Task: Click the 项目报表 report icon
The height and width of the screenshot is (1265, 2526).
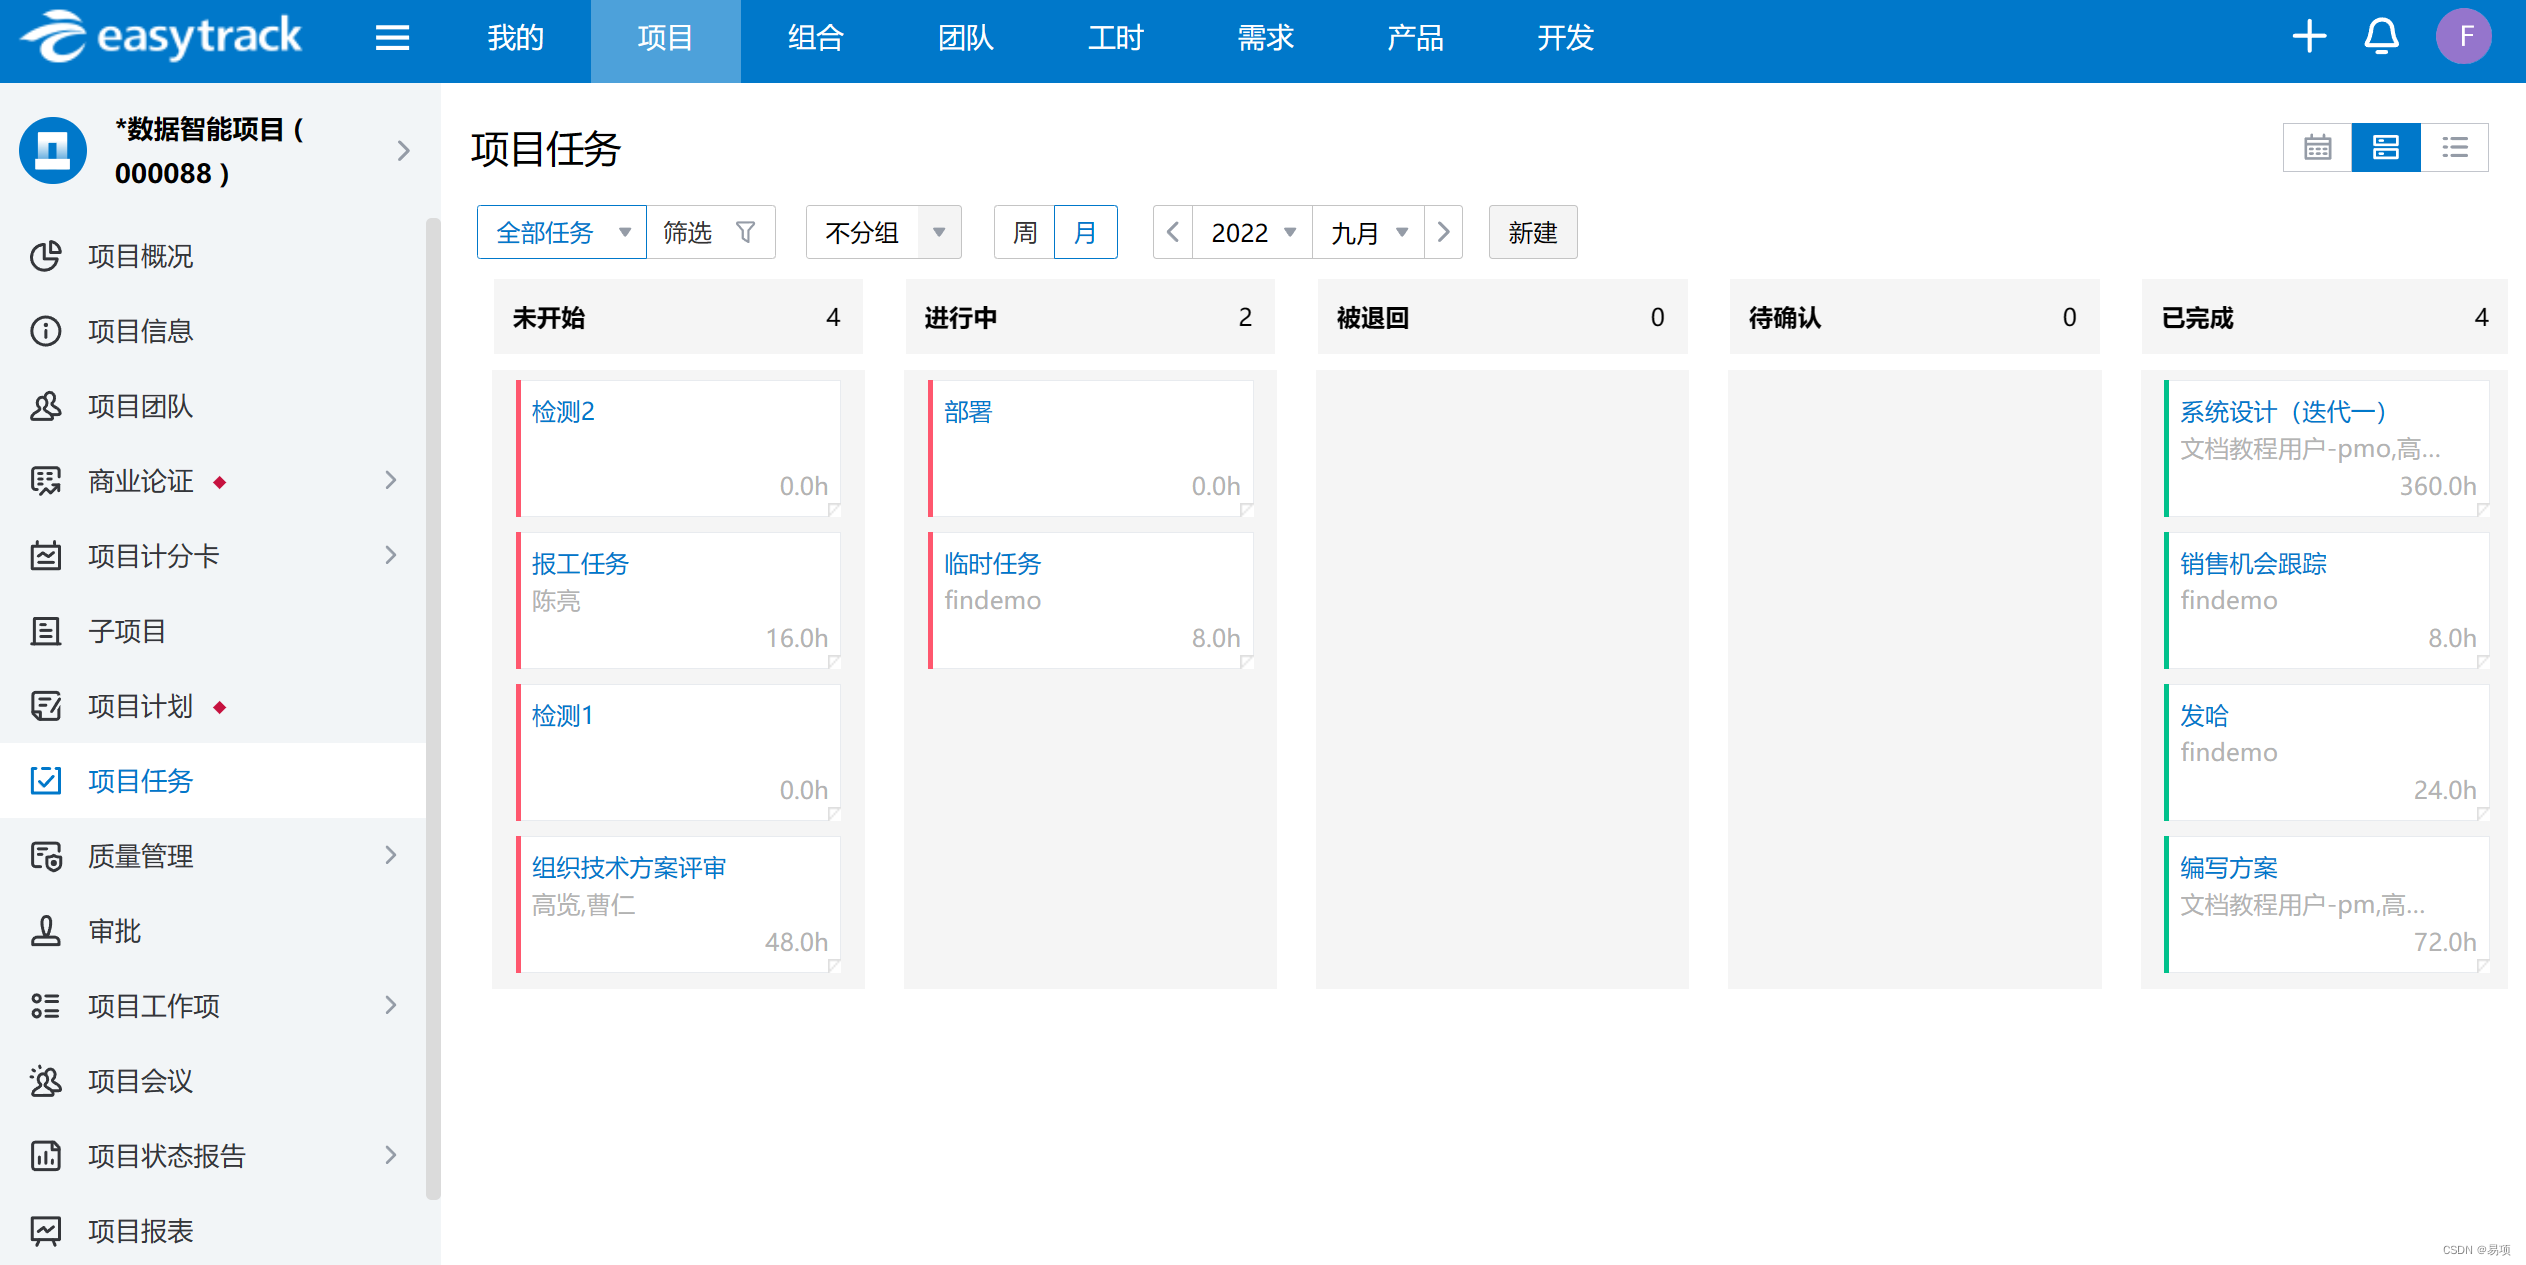Action: pyautogui.click(x=46, y=1231)
